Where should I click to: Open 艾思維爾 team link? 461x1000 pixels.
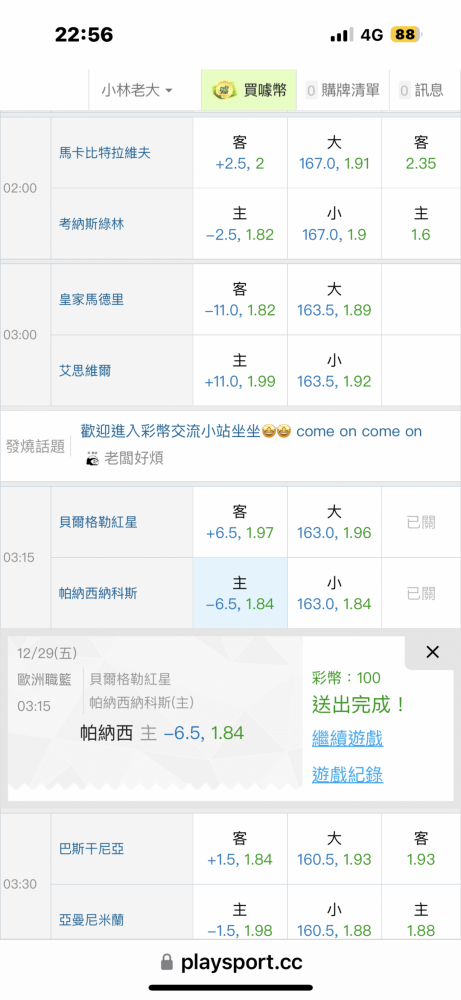tap(85, 371)
